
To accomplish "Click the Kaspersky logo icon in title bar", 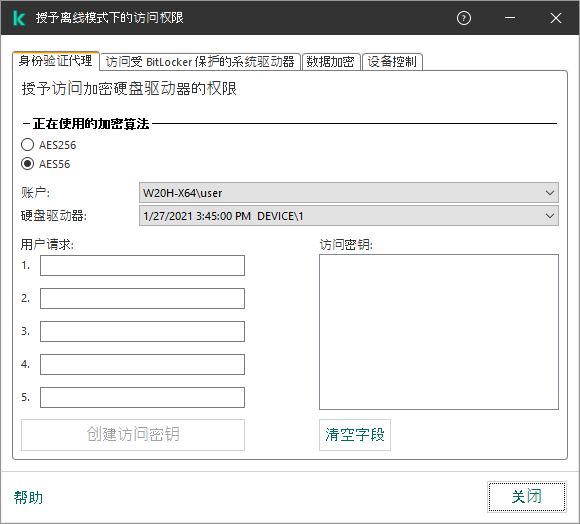I will [19, 18].
